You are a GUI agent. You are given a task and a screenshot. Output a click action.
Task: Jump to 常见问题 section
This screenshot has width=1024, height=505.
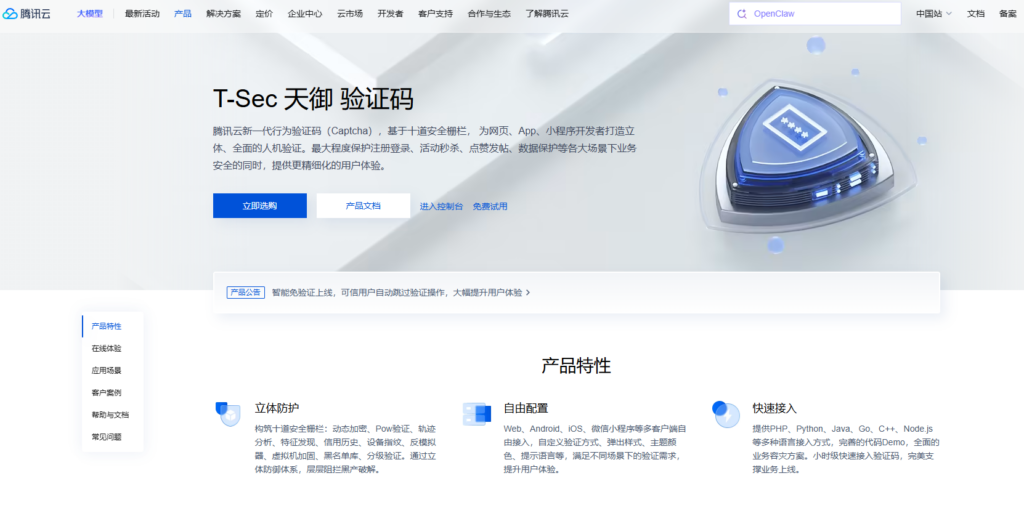click(x=106, y=437)
